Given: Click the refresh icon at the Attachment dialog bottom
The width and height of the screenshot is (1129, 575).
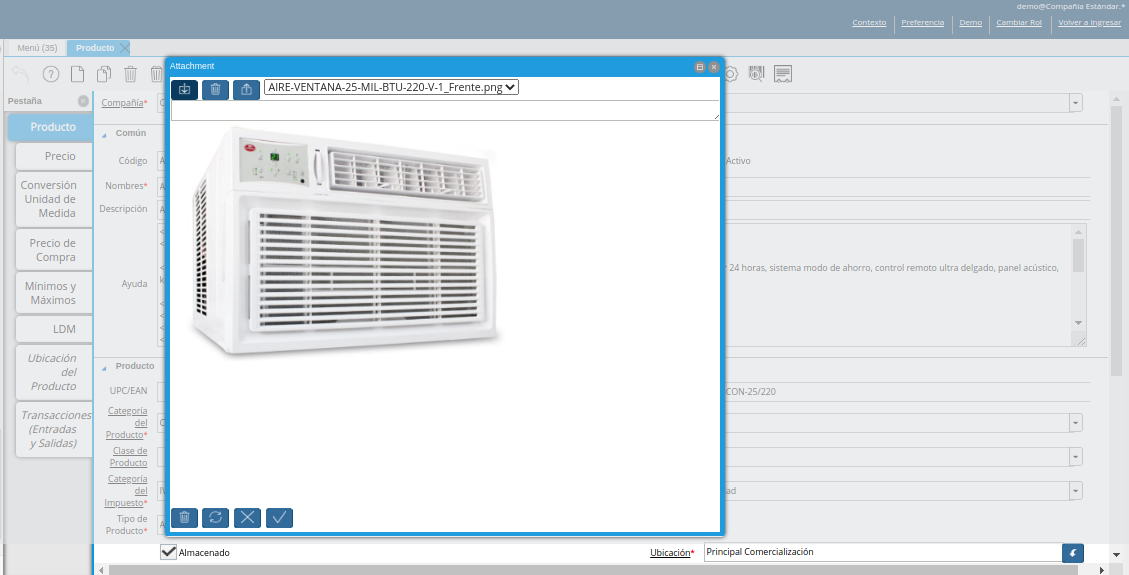Looking at the screenshot, I should tap(215, 517).
